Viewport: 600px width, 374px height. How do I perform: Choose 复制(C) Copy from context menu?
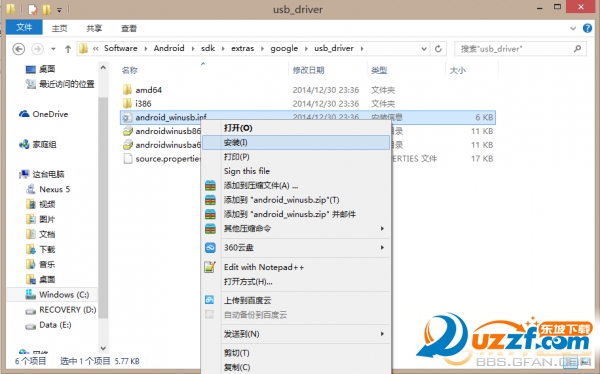click(295, 367)
